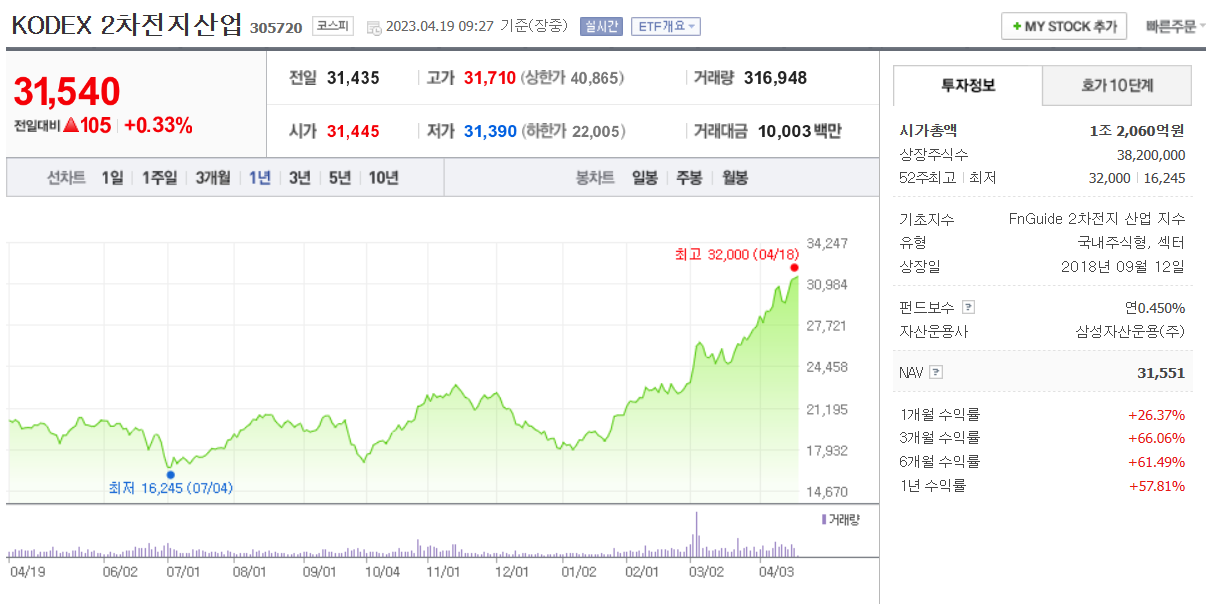The height and width of the screenshot is (604, 1217).
Task: Click the 국내주식형, 섹터 type value
Action: tap(1131, 242)
